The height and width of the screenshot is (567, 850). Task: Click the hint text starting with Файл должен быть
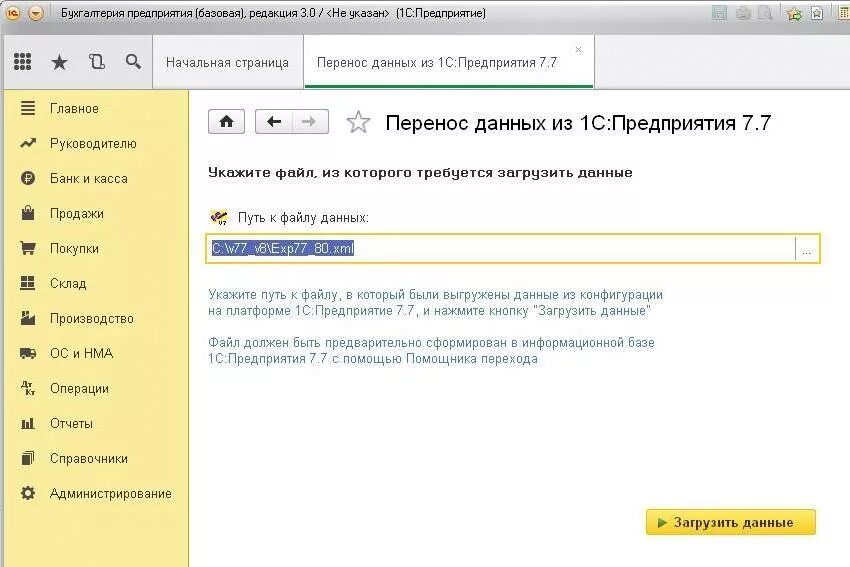click(x=432, y=351)
